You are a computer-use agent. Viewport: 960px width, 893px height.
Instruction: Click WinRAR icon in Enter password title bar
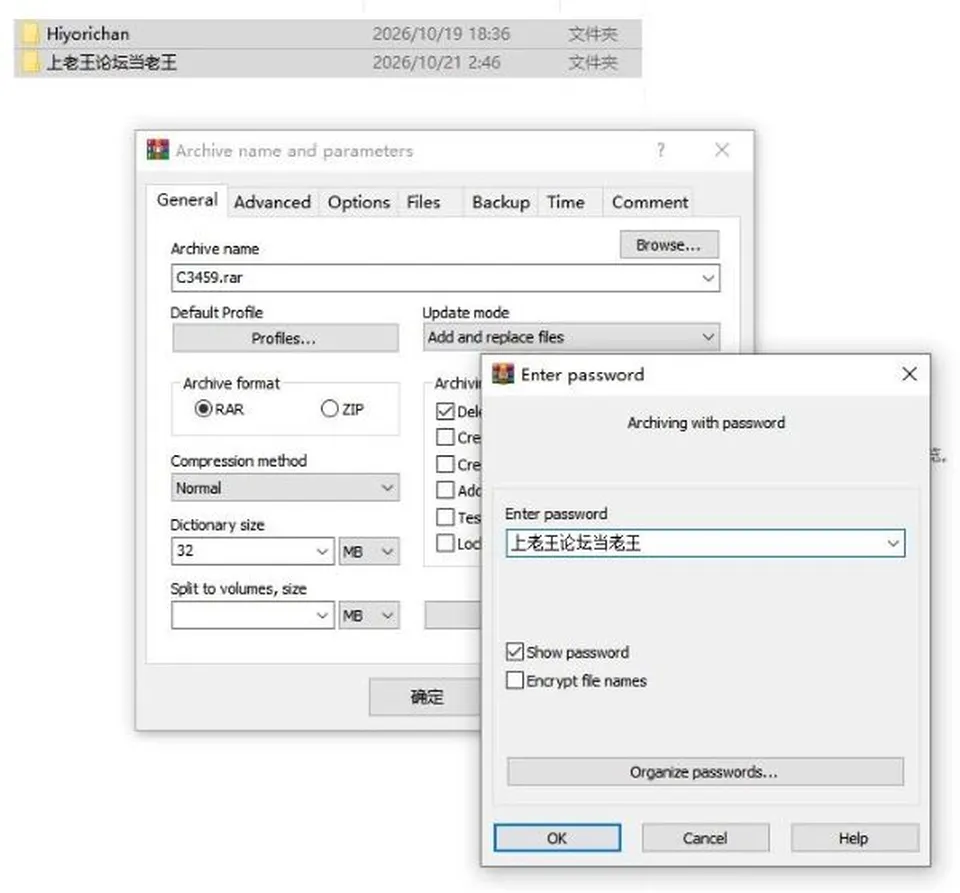[503, 374]
